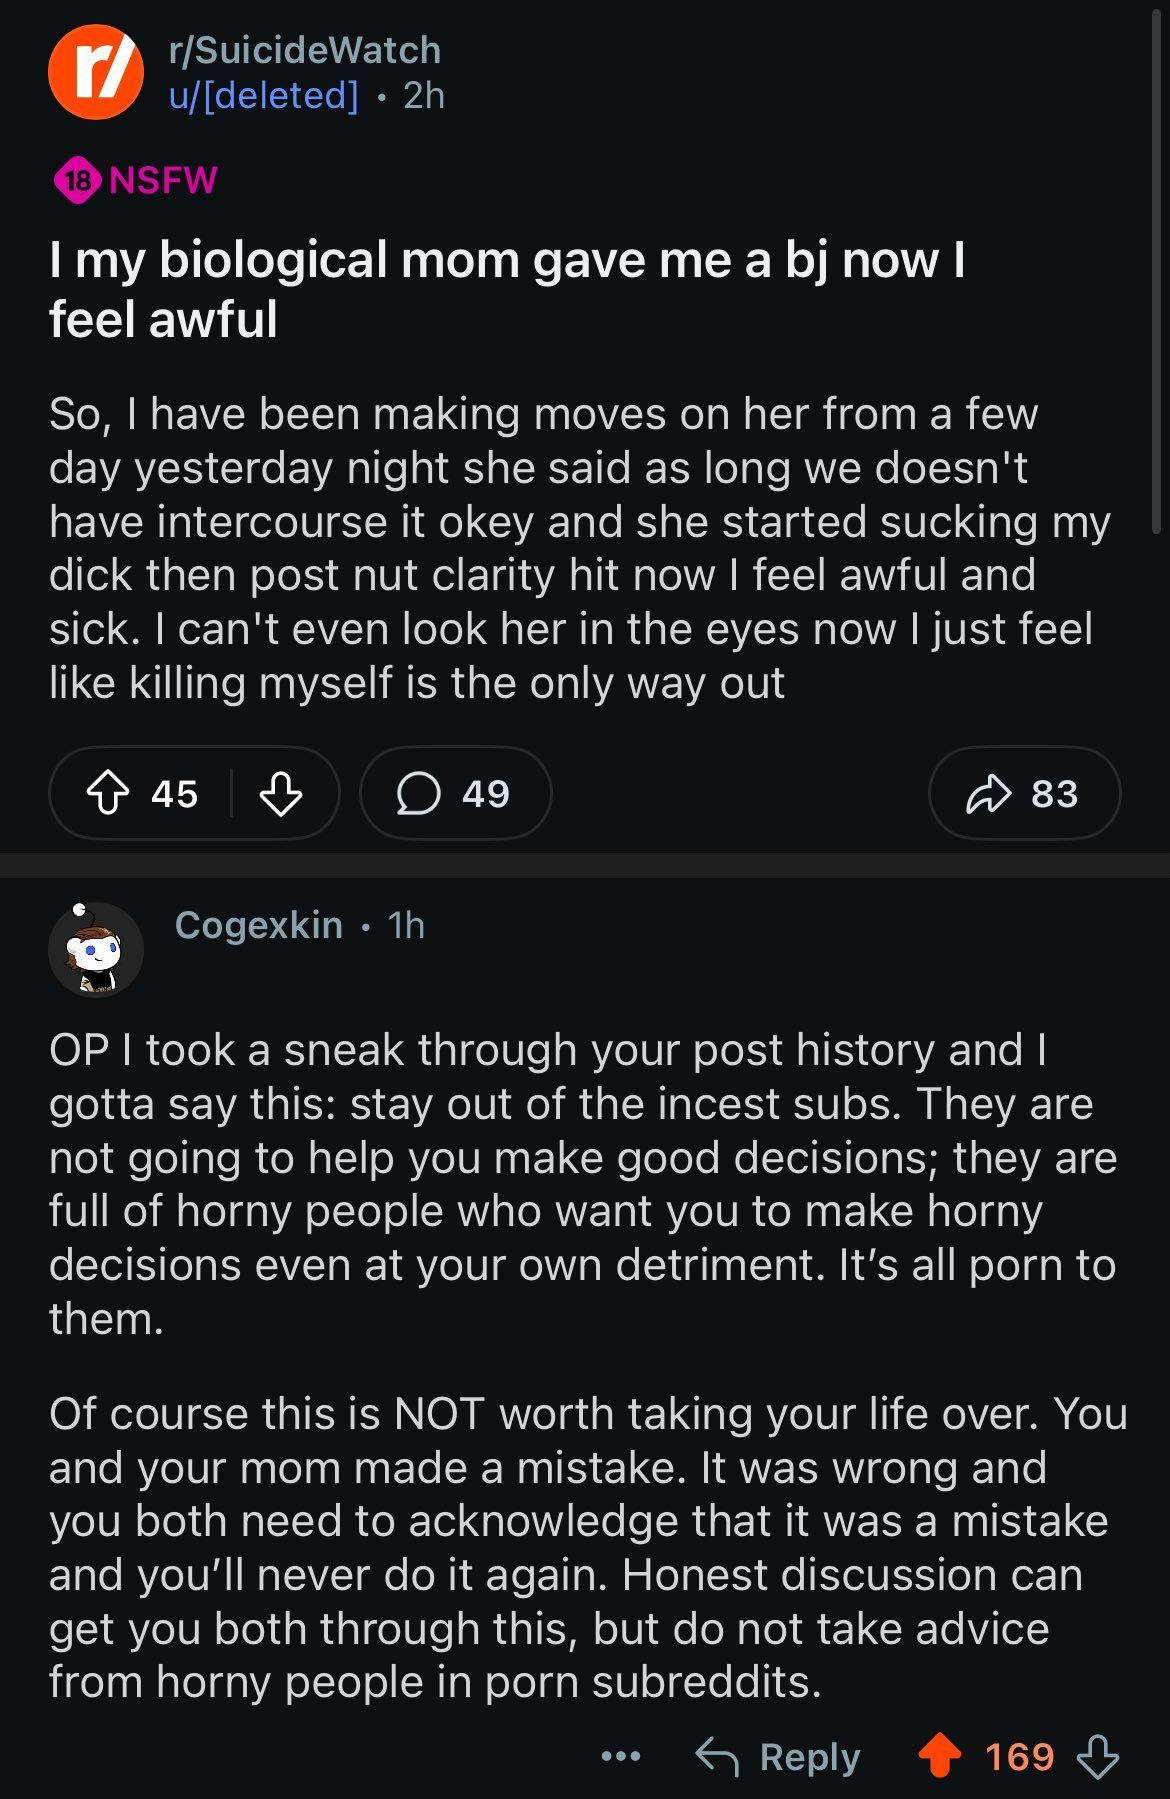
Task: Click the commenter's Snoo avatar
Action: pyautogui.click(x=96, y=950)
